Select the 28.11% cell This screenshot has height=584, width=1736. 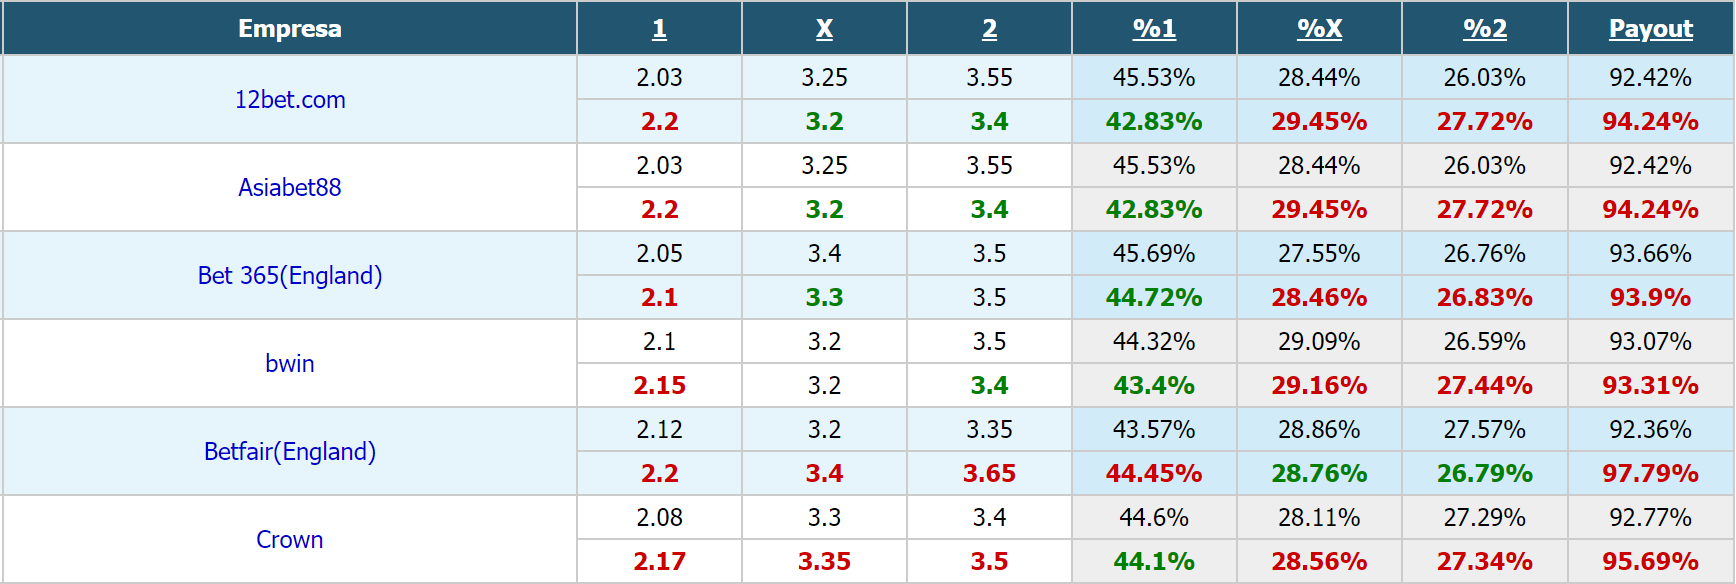pyautogui.click(x=1319, y=518)
